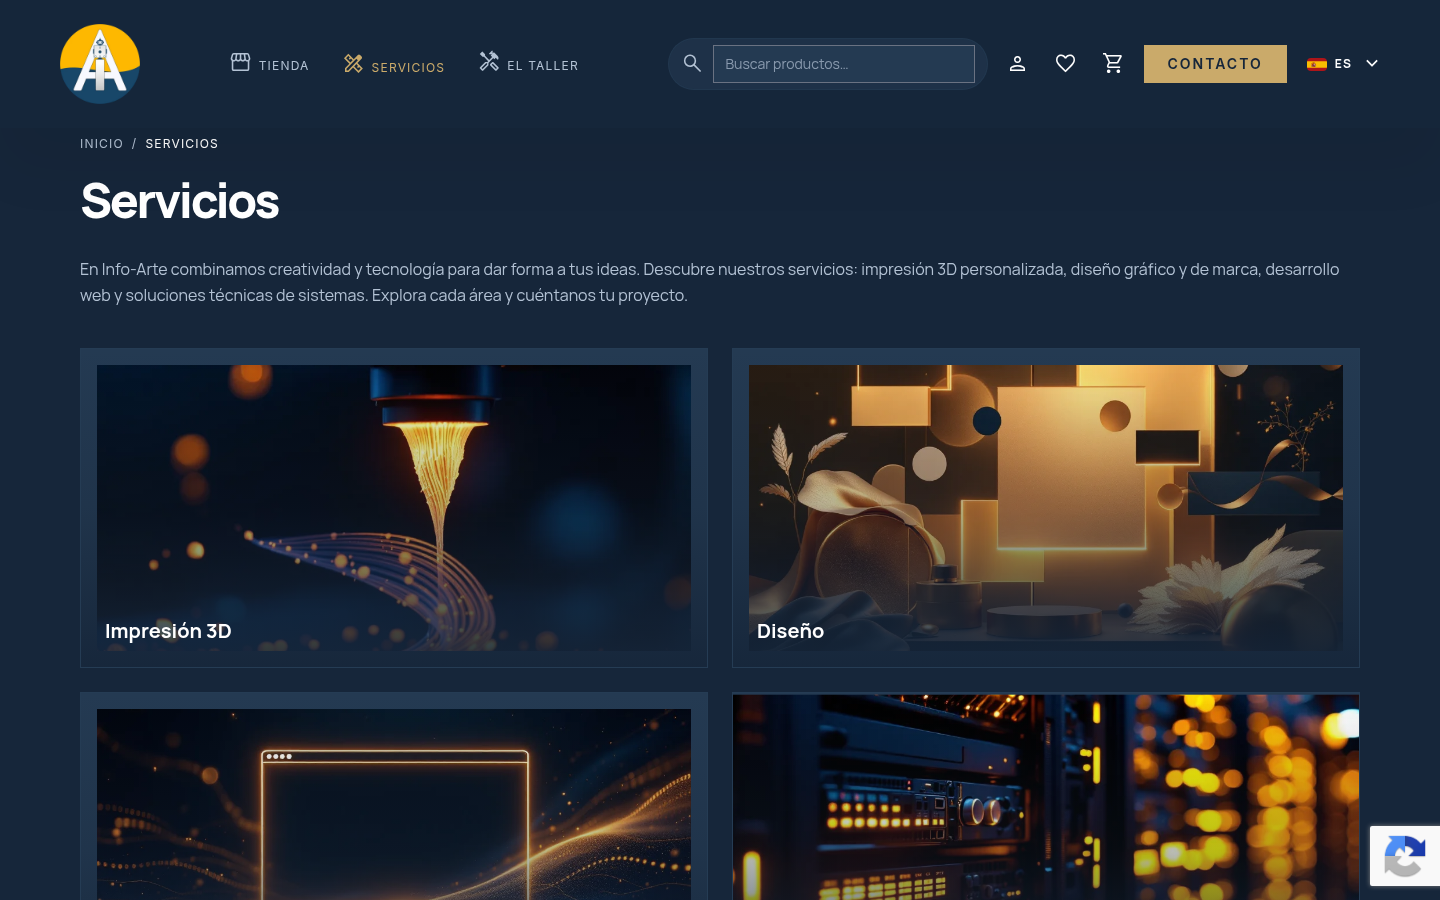Follow the Inicio breadcrumb link

pyautogui.click(x=102, y=144)
